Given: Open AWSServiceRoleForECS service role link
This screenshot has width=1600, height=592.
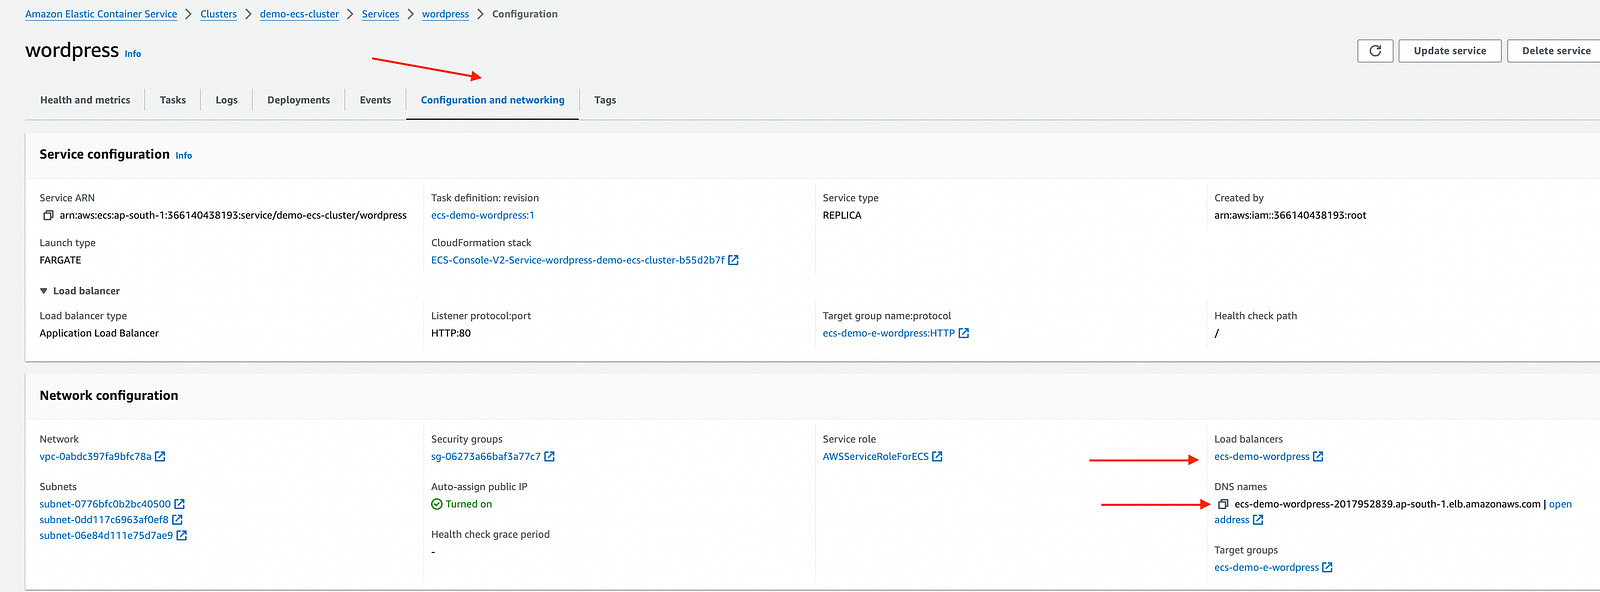Looking at the screenshot, I should [876, 457].
